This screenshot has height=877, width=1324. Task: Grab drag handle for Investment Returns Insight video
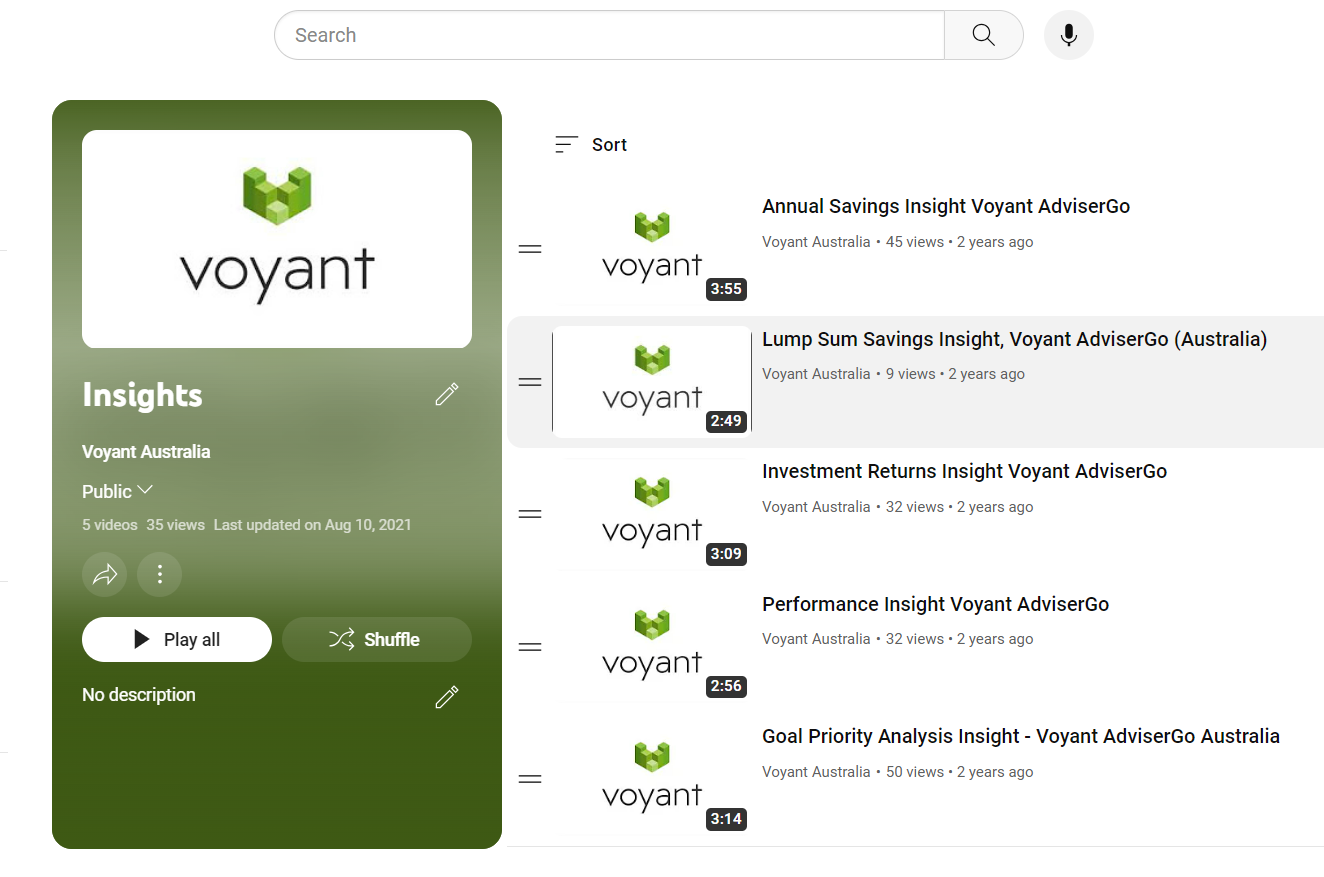pyautogui.click(x=530, y=514)
